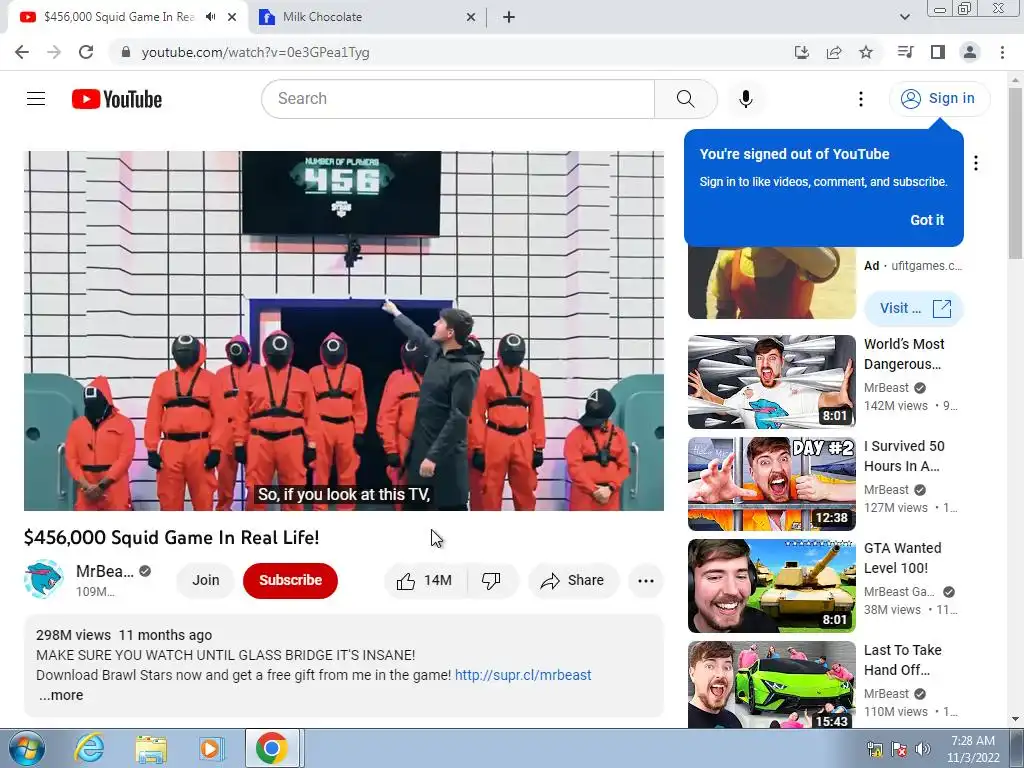Click the video player showing Squid Game
This screenshot has height=768, width=1024.
click(344, 330)
